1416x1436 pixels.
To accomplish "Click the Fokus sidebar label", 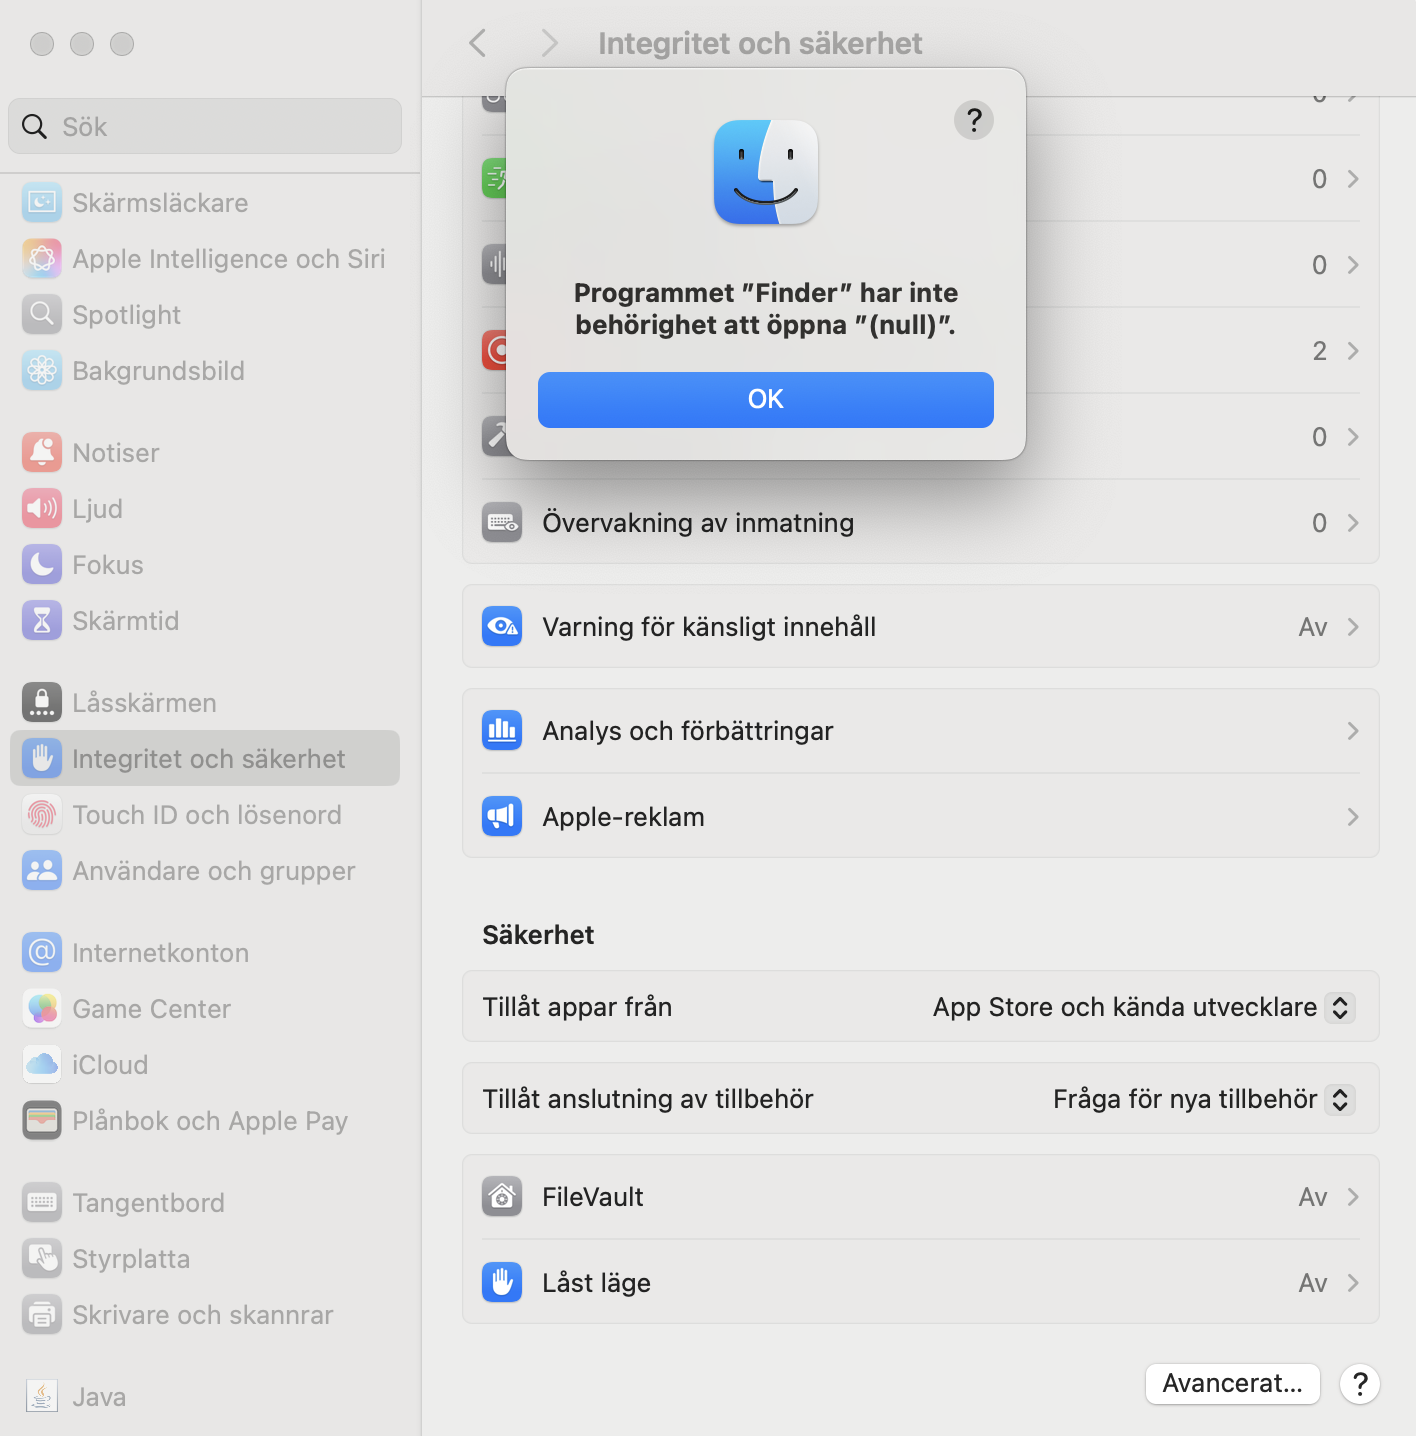I will click(108, 565).
